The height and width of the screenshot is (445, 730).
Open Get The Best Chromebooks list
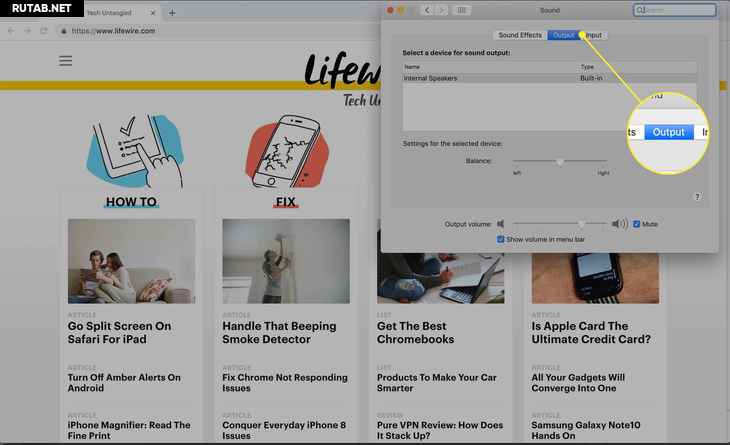click(x=415, y=333)
